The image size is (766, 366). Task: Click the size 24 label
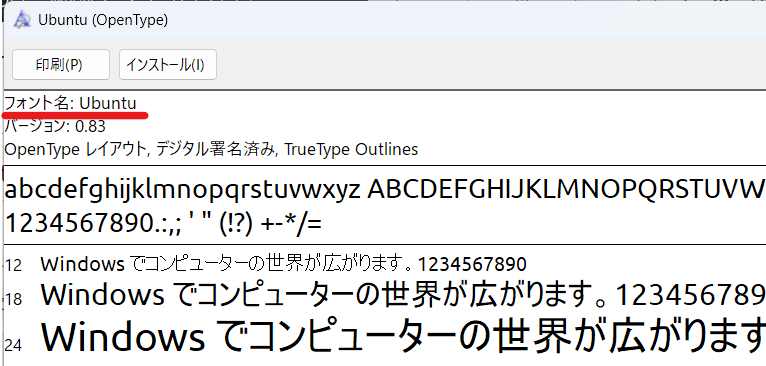click(14, 345)
